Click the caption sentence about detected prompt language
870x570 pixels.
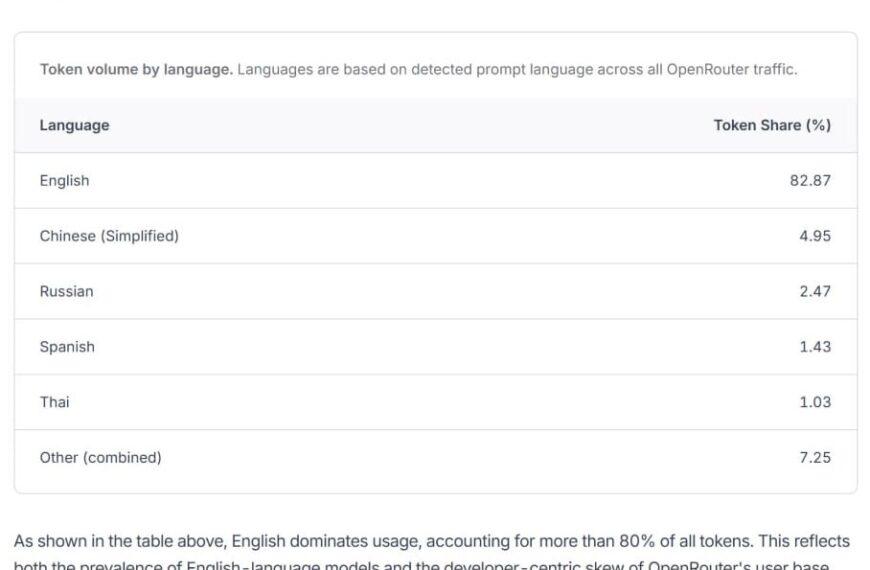click(516, 70)
